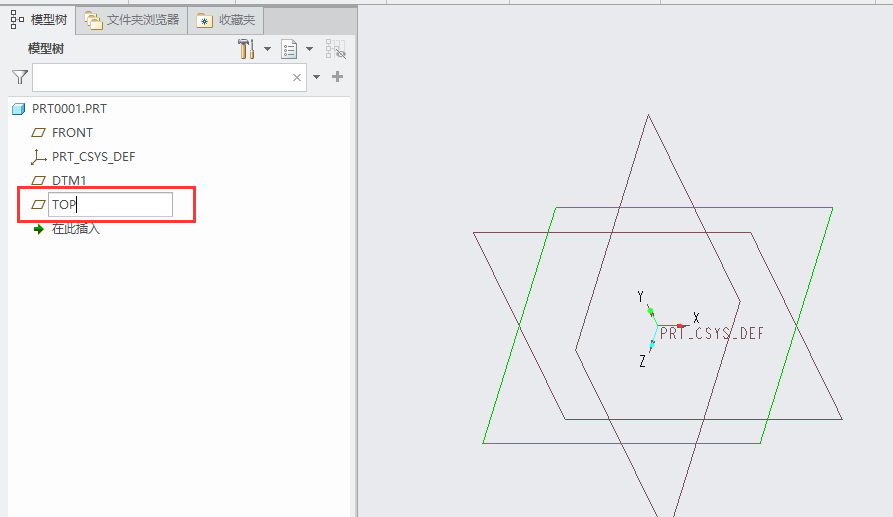Open the search options dropdown arrow
Image resolution: width=893 pixels, height=517 pixels.
click(317, 77)
